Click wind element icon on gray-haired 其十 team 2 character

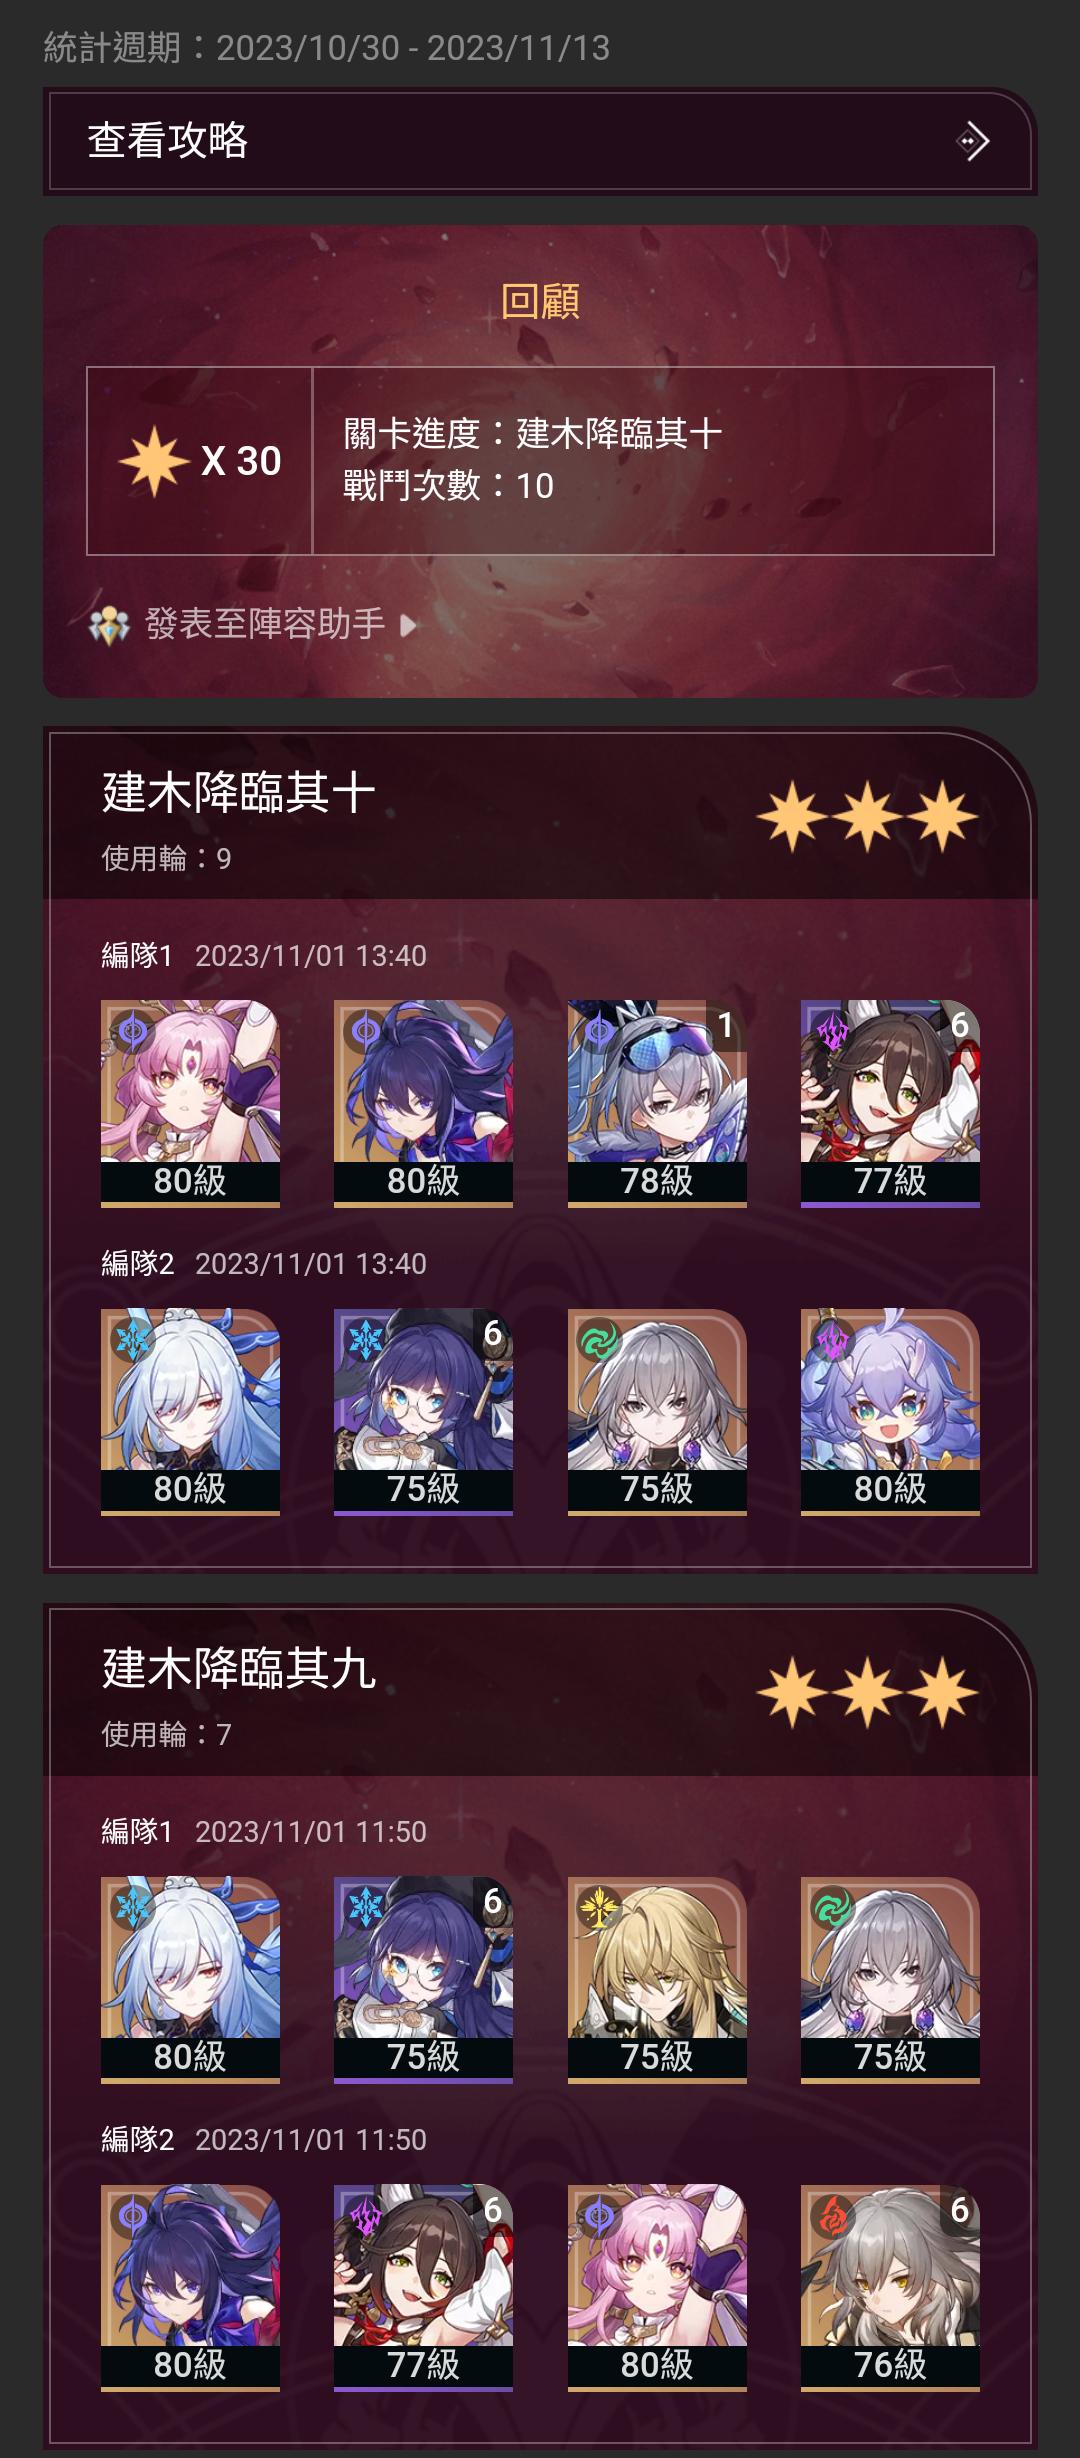(599, 1341)
